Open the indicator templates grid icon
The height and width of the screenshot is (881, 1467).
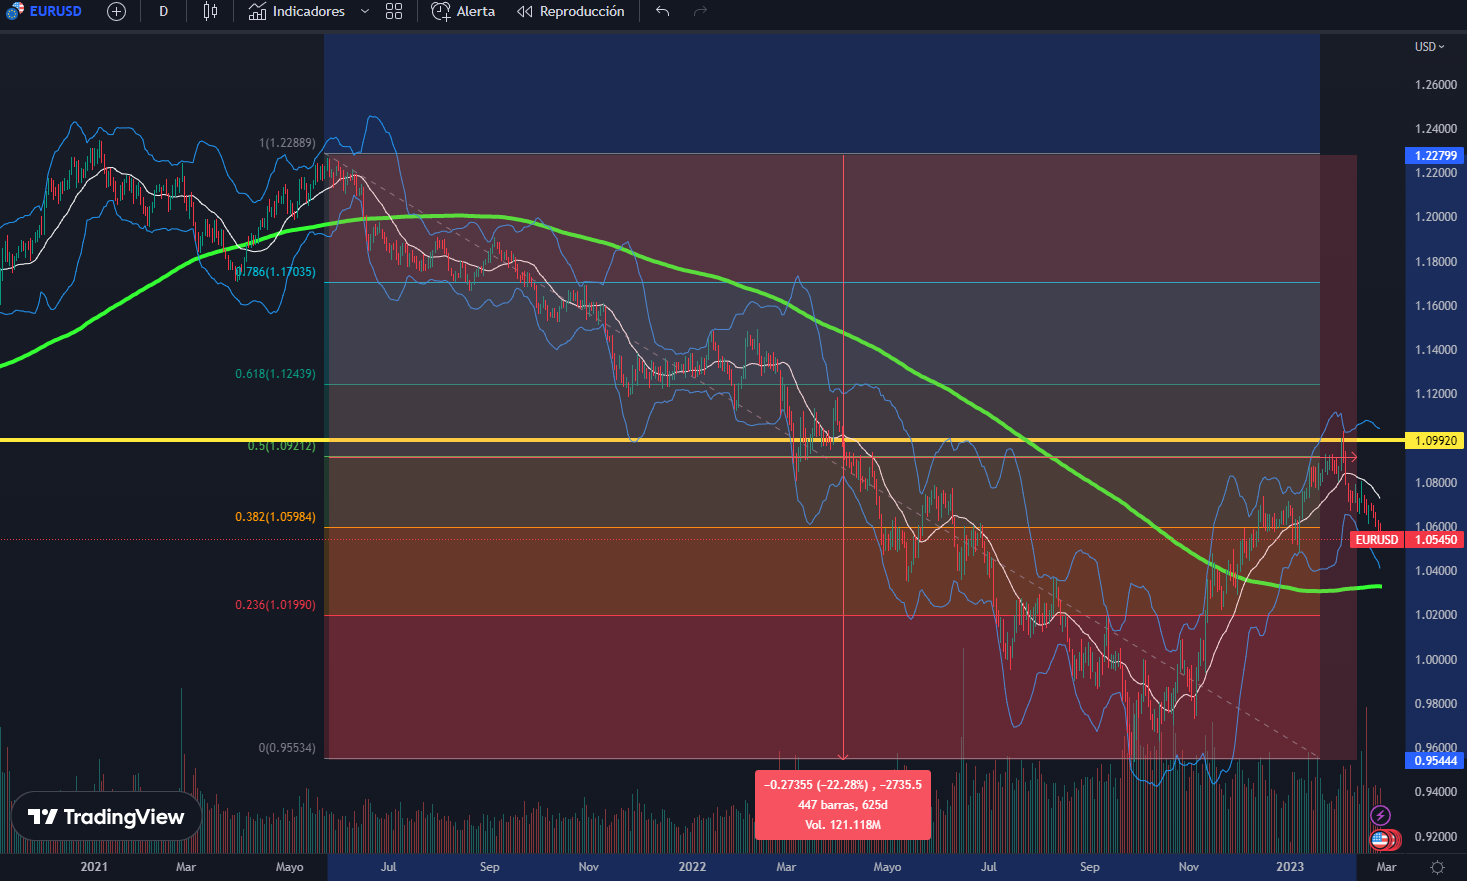394,11
